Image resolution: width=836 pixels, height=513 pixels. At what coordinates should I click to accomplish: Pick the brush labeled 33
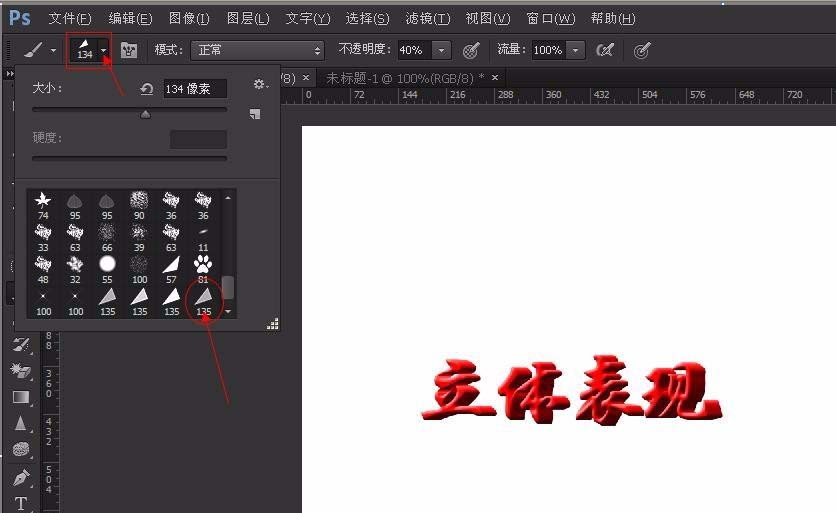pos(43,238)
